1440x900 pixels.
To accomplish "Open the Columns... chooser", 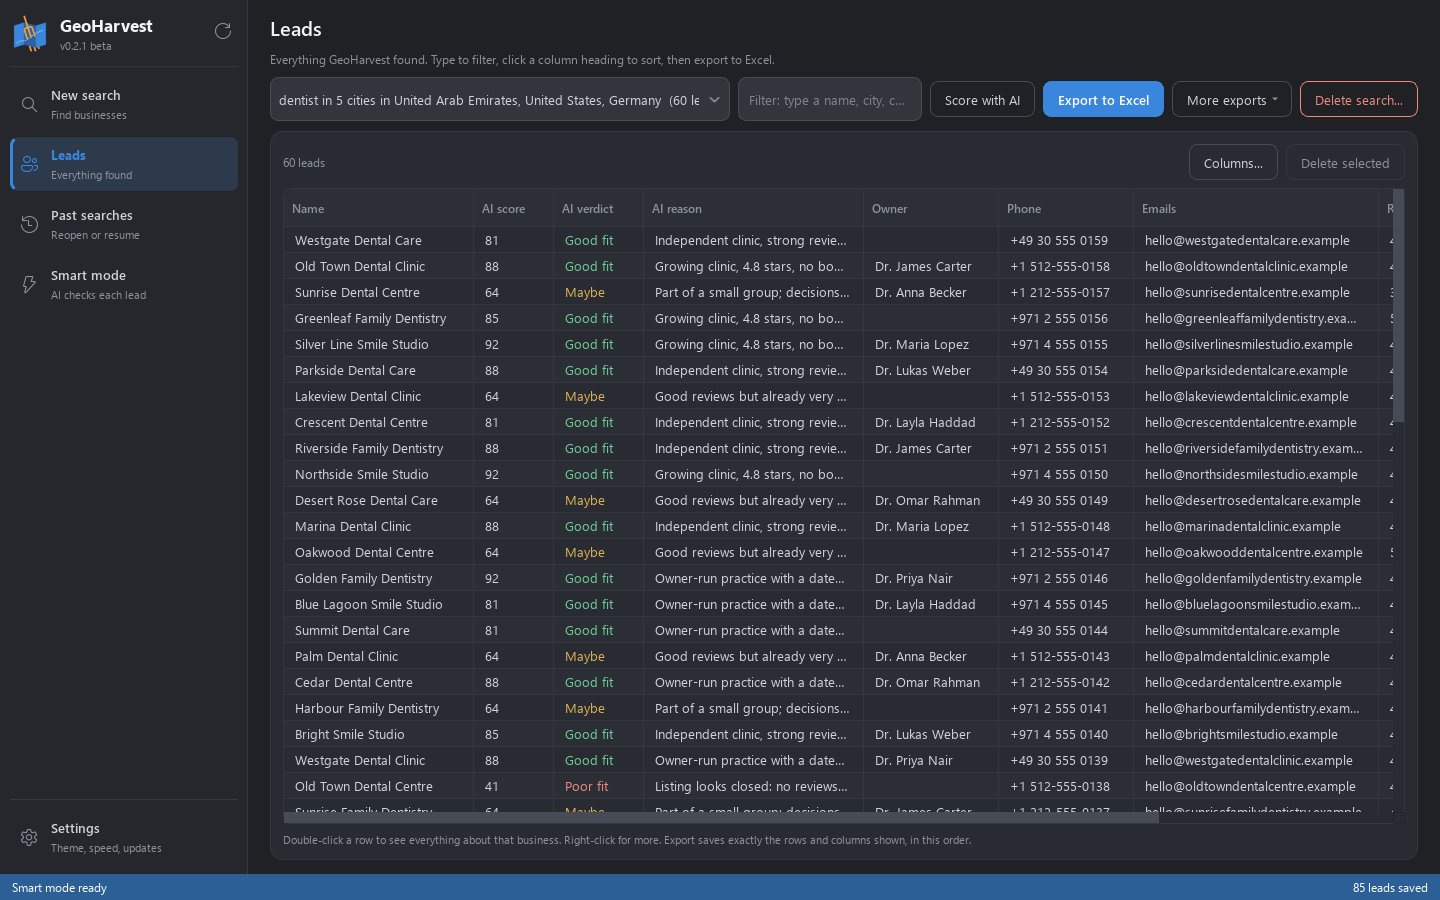I will pos(1233,163).
